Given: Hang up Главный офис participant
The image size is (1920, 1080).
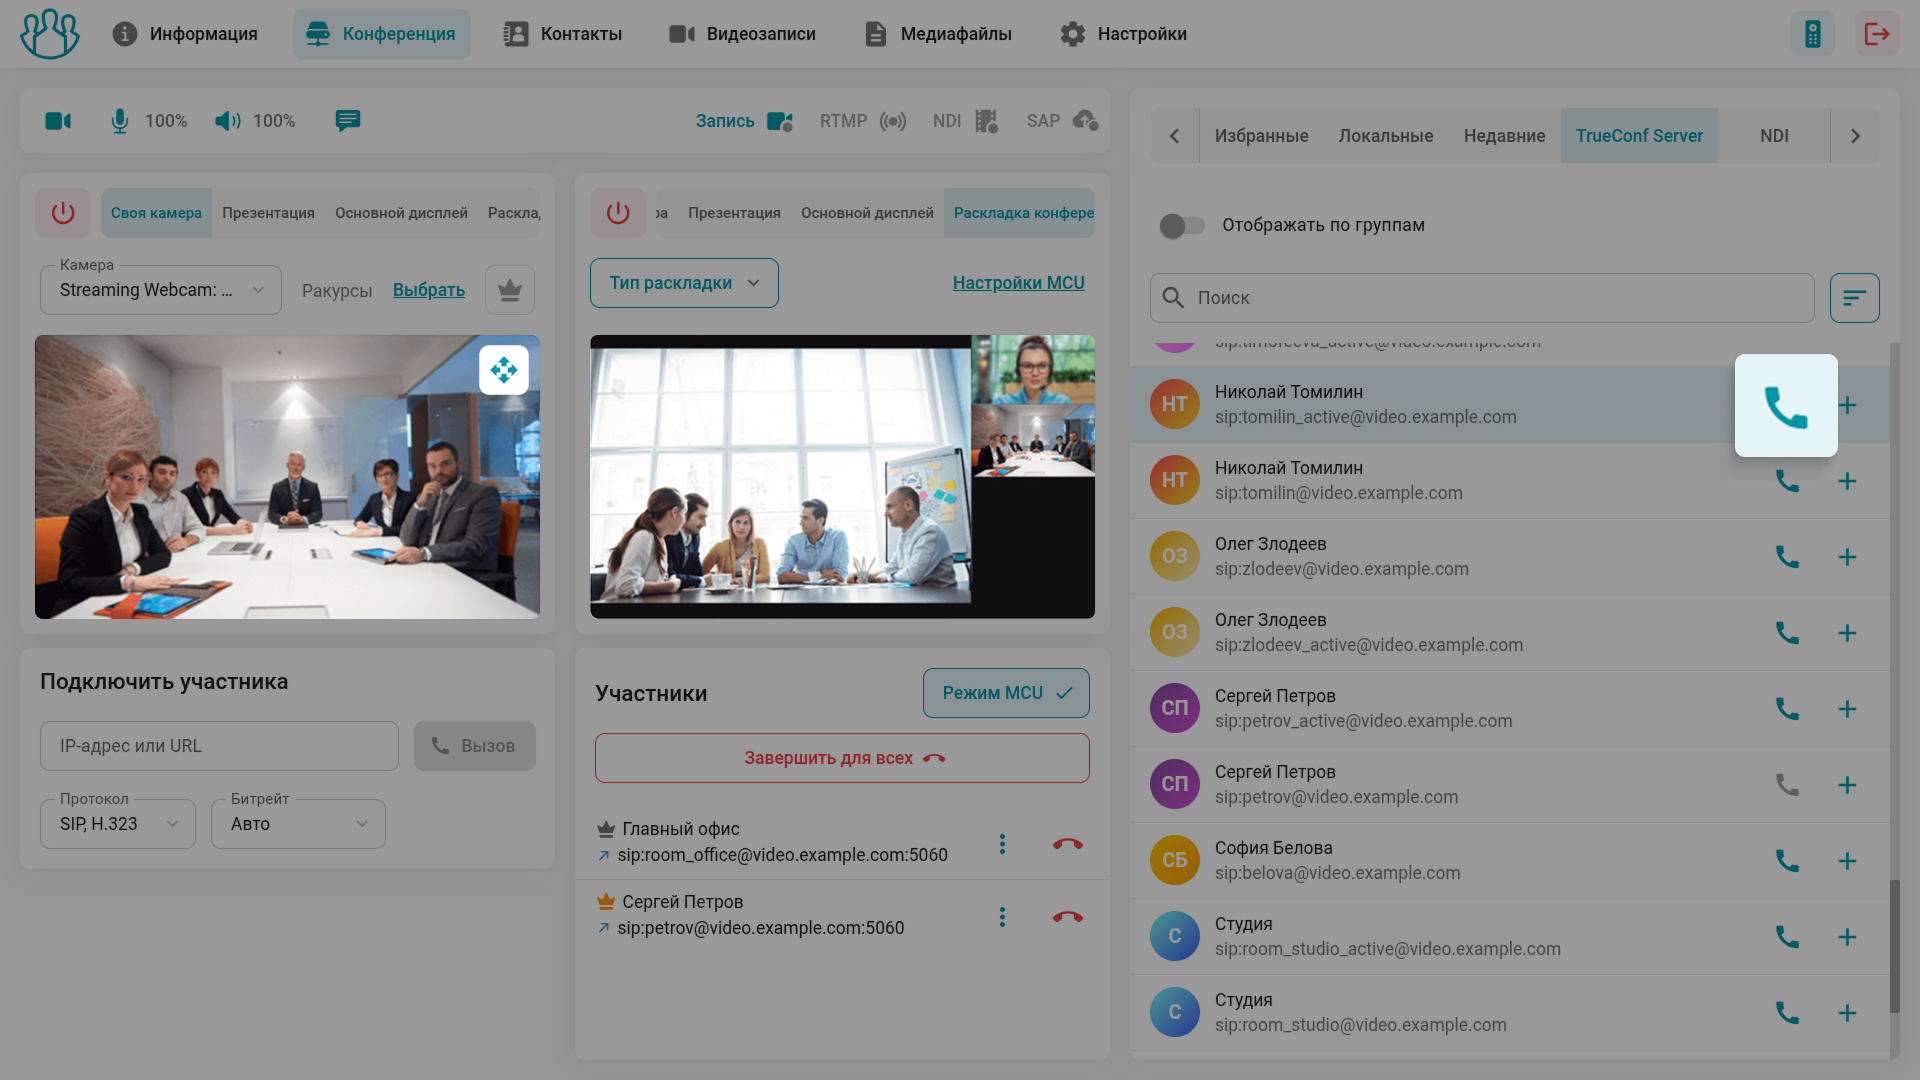Looking at the screenshot, I should tap(1067, 844).
